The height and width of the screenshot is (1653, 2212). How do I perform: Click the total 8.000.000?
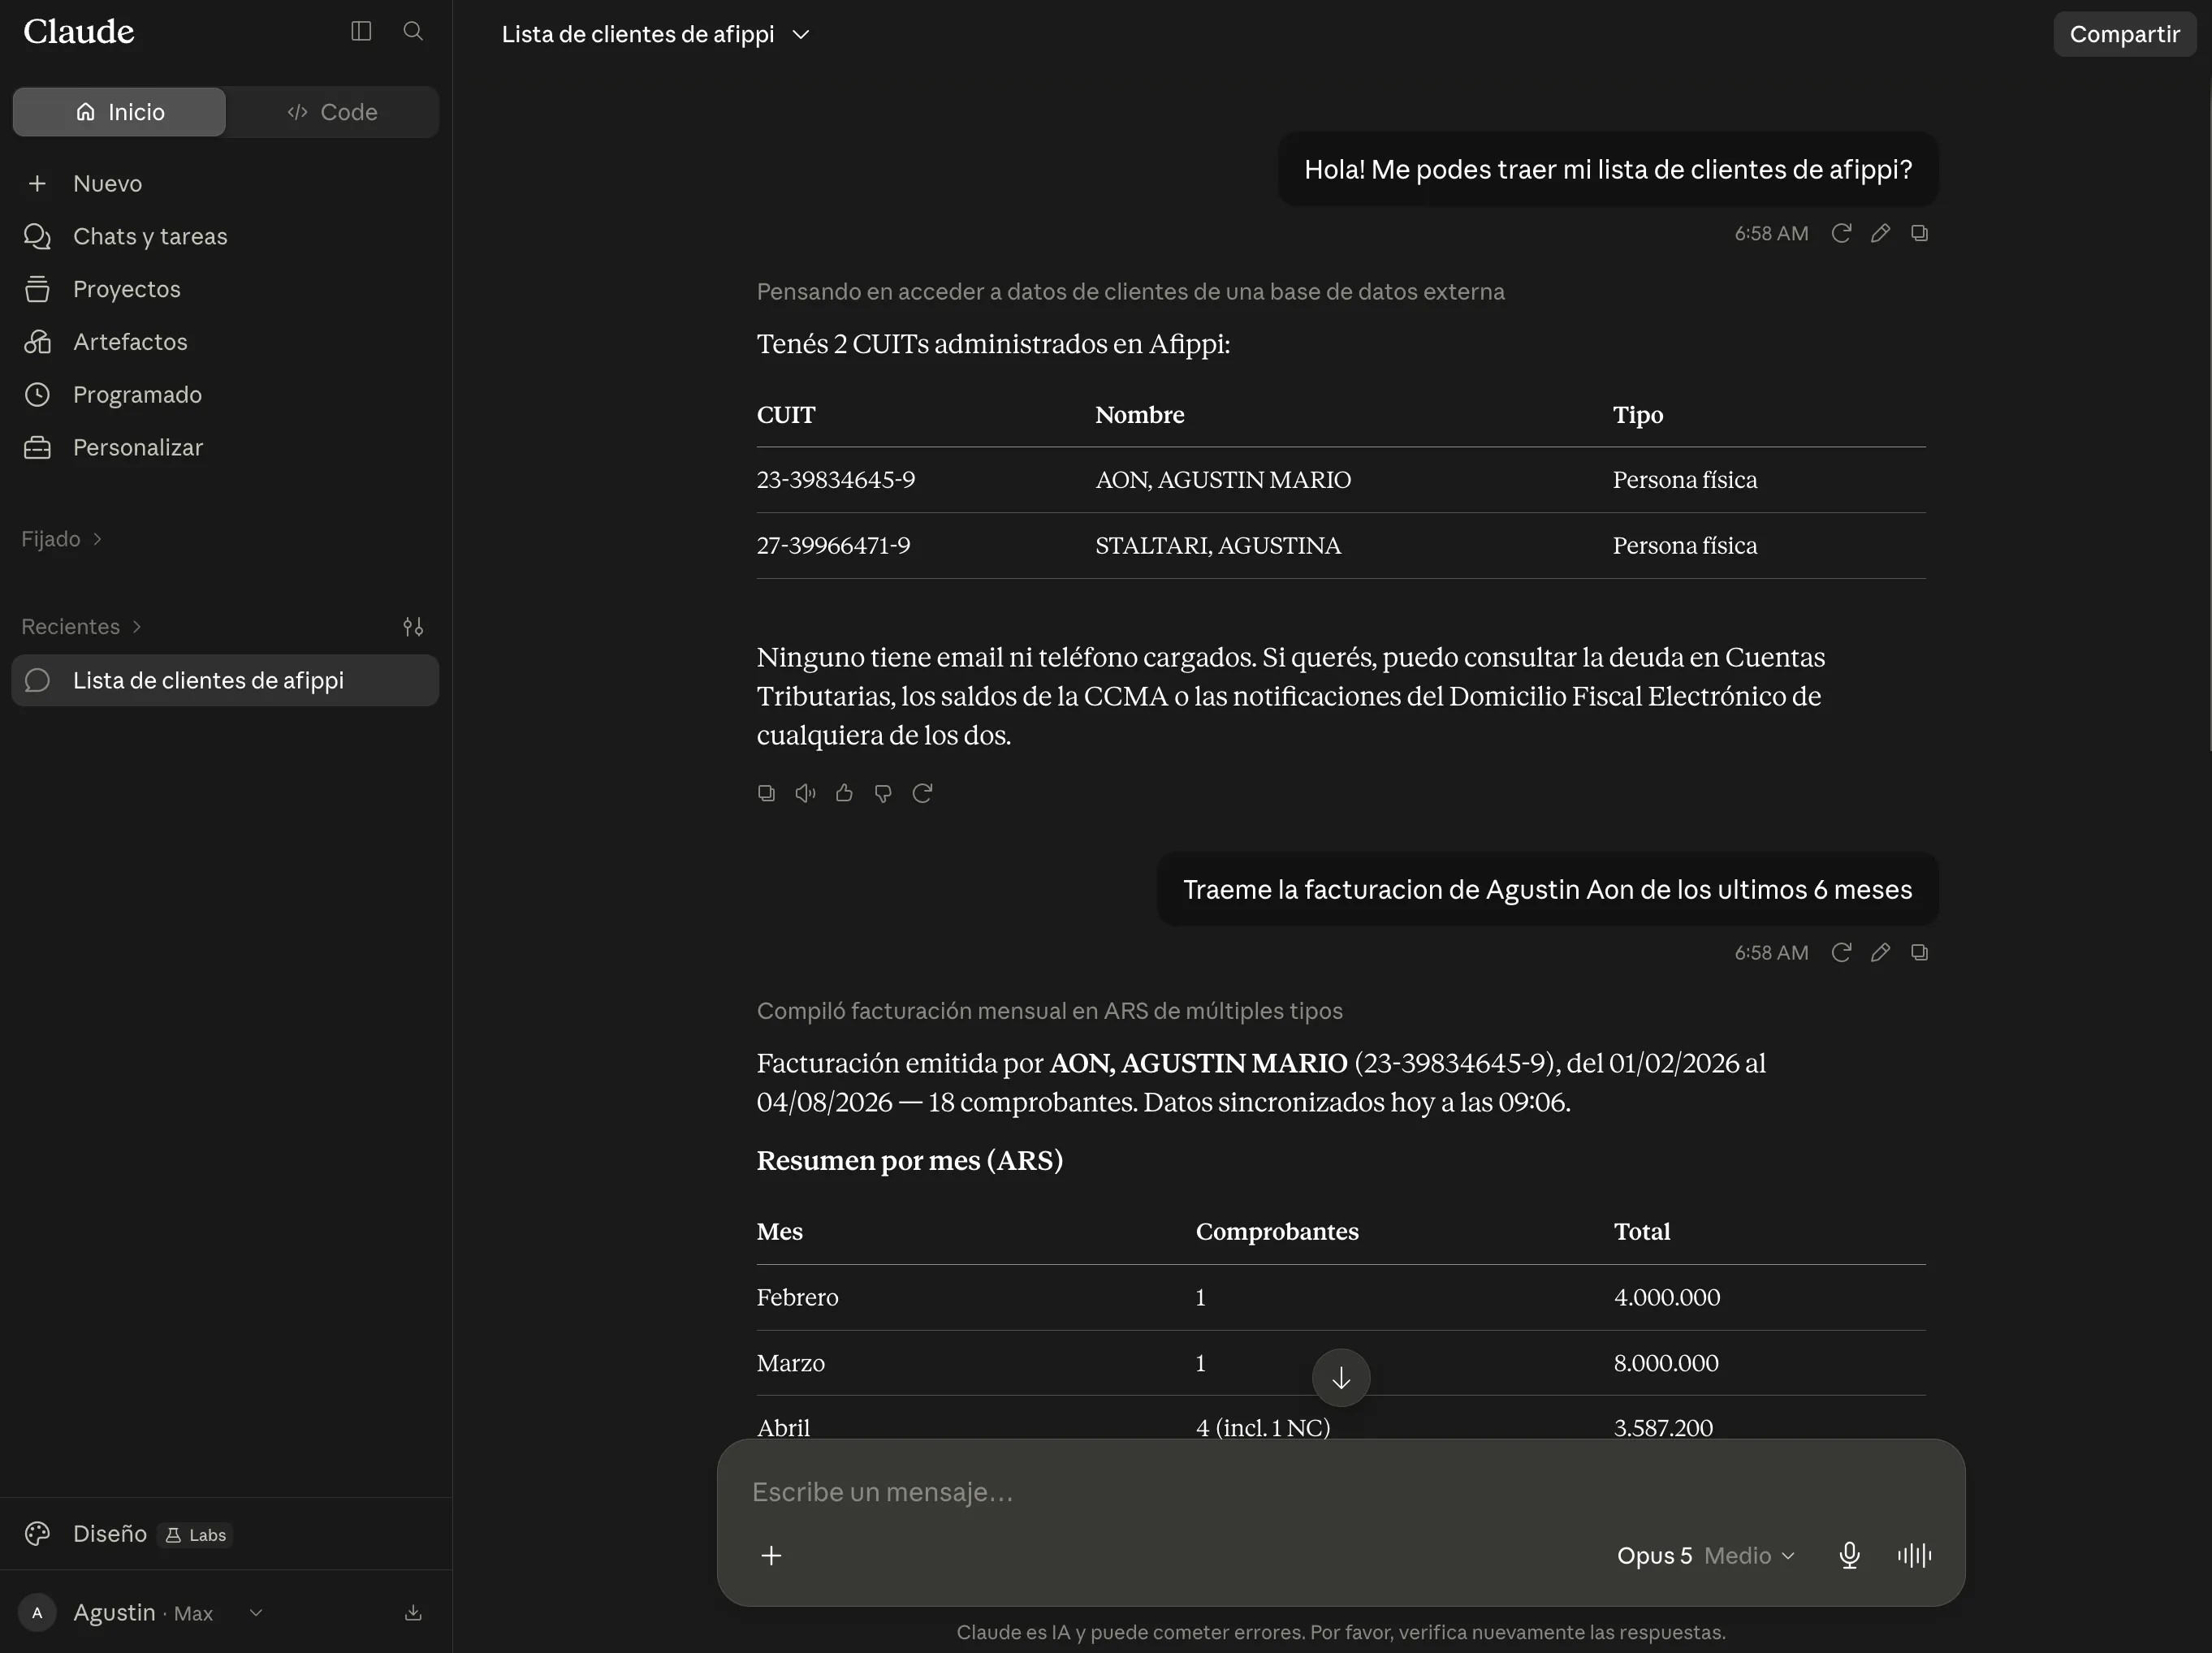(1666, 1363)
